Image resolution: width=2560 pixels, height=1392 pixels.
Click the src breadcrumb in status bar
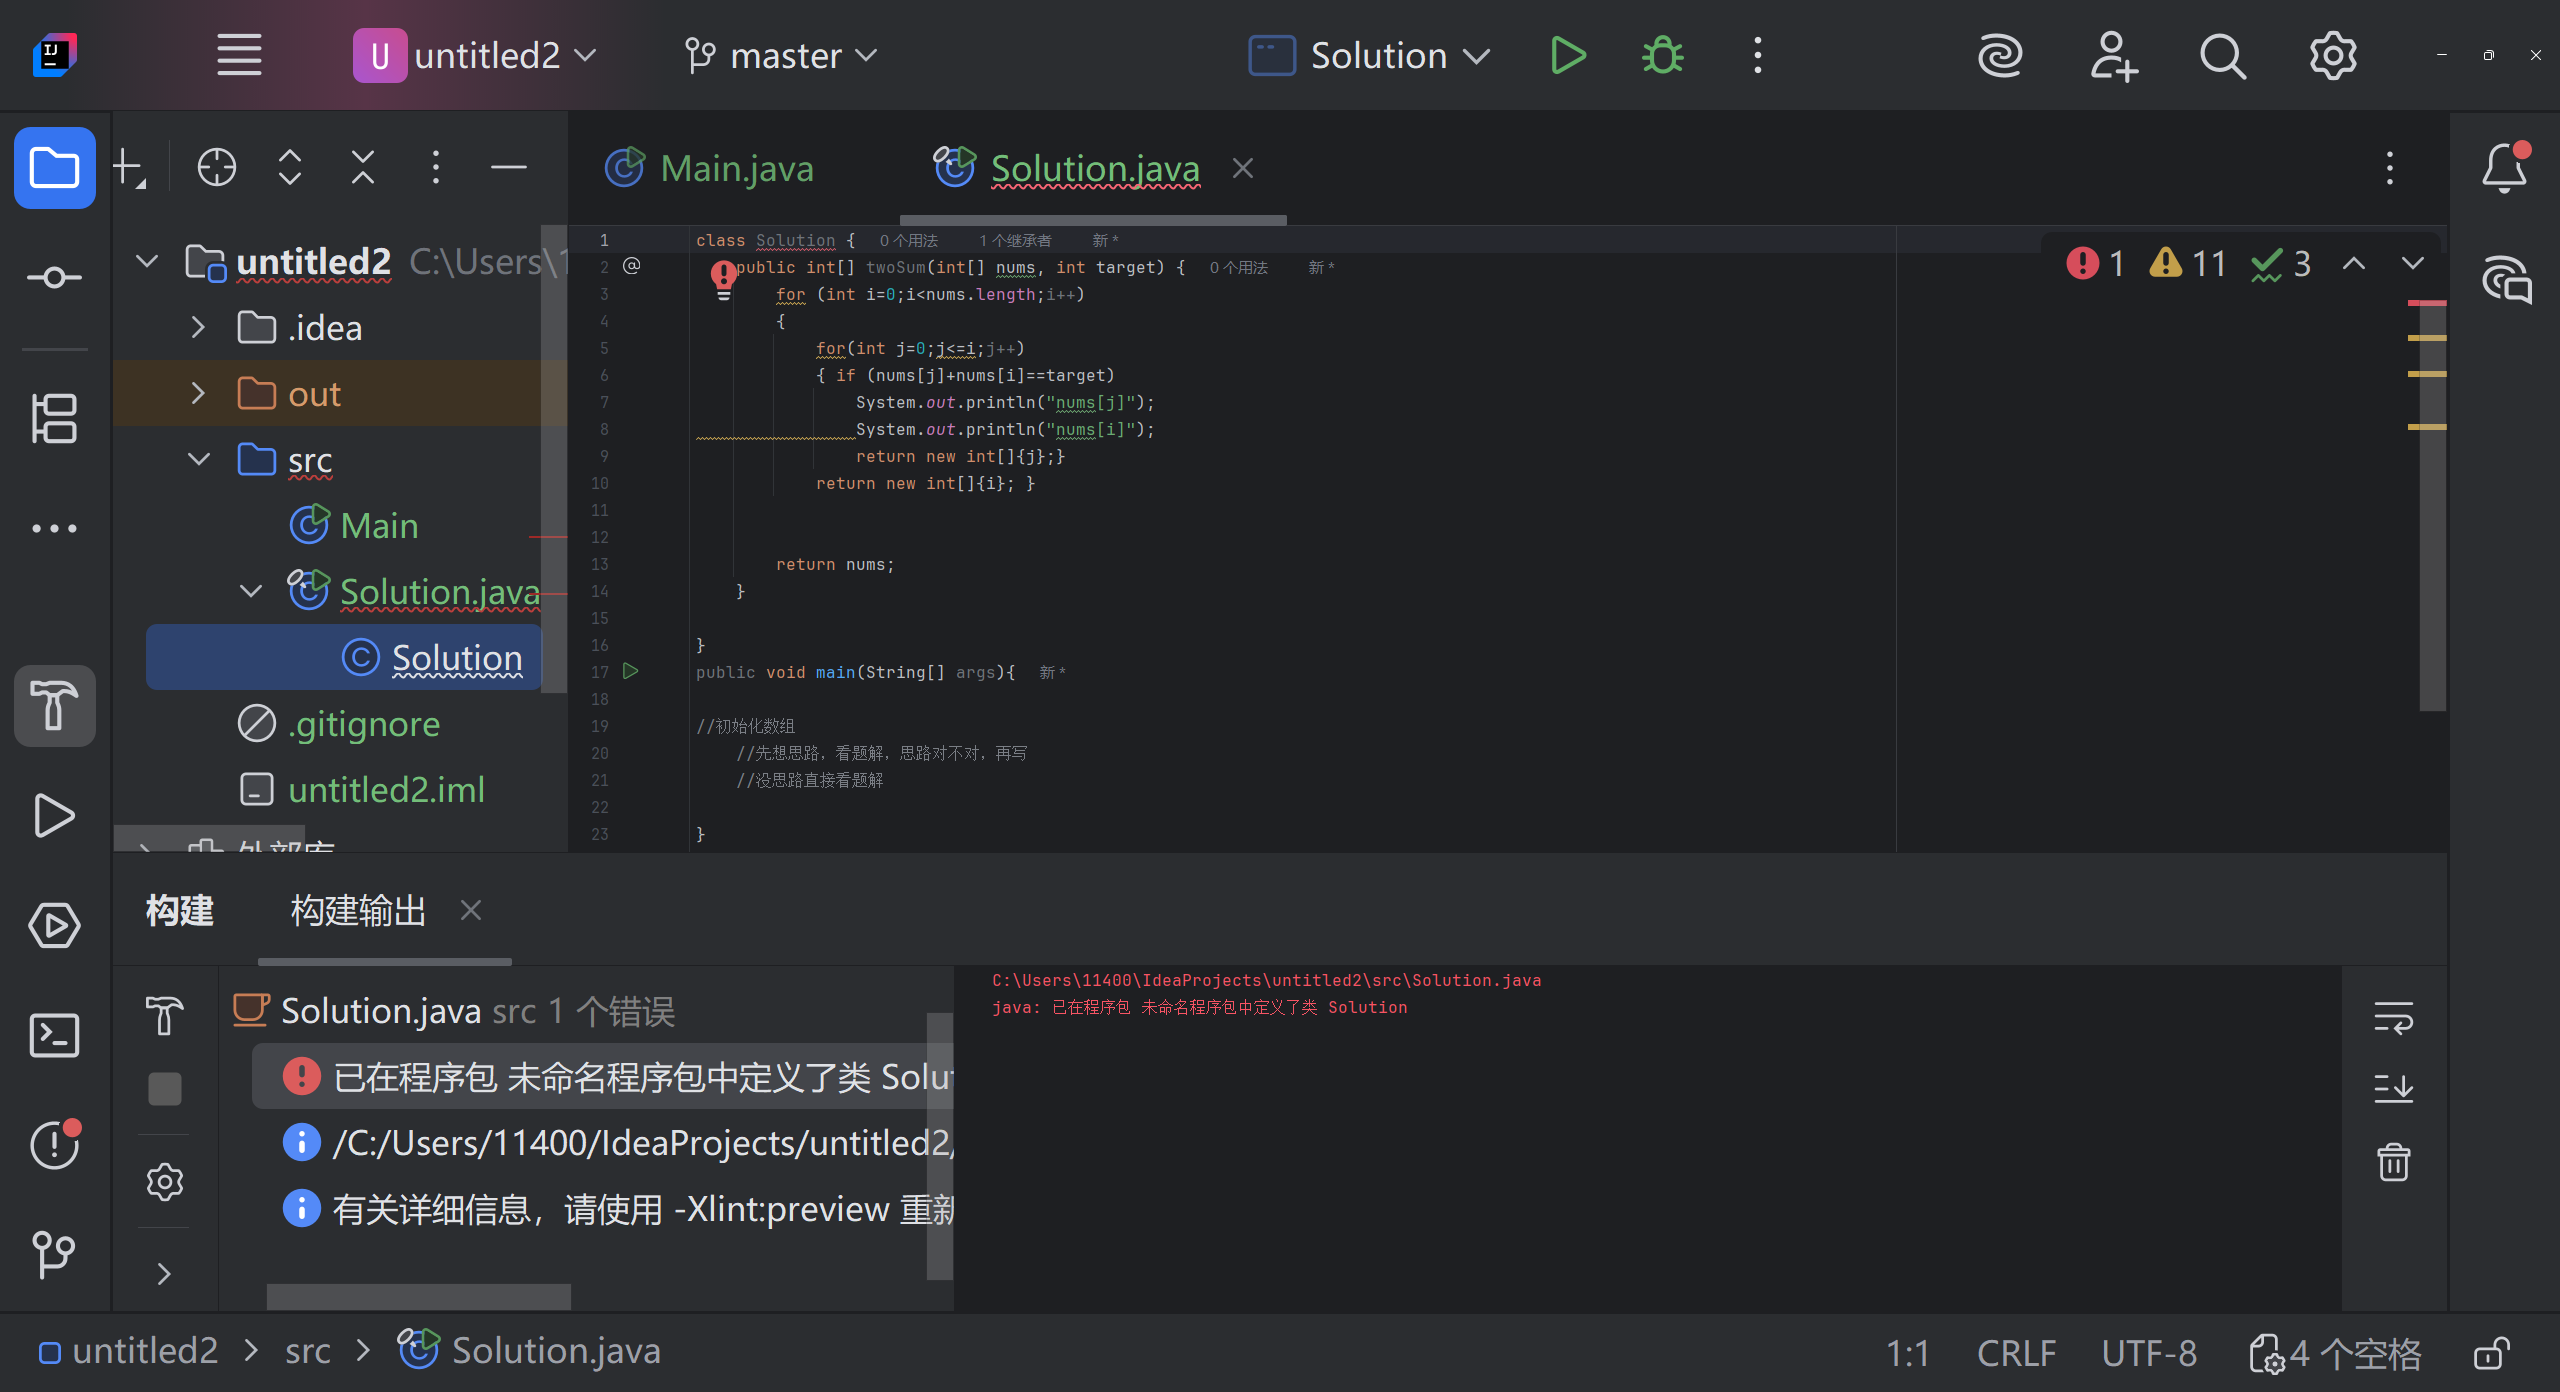coord(307,1352)
